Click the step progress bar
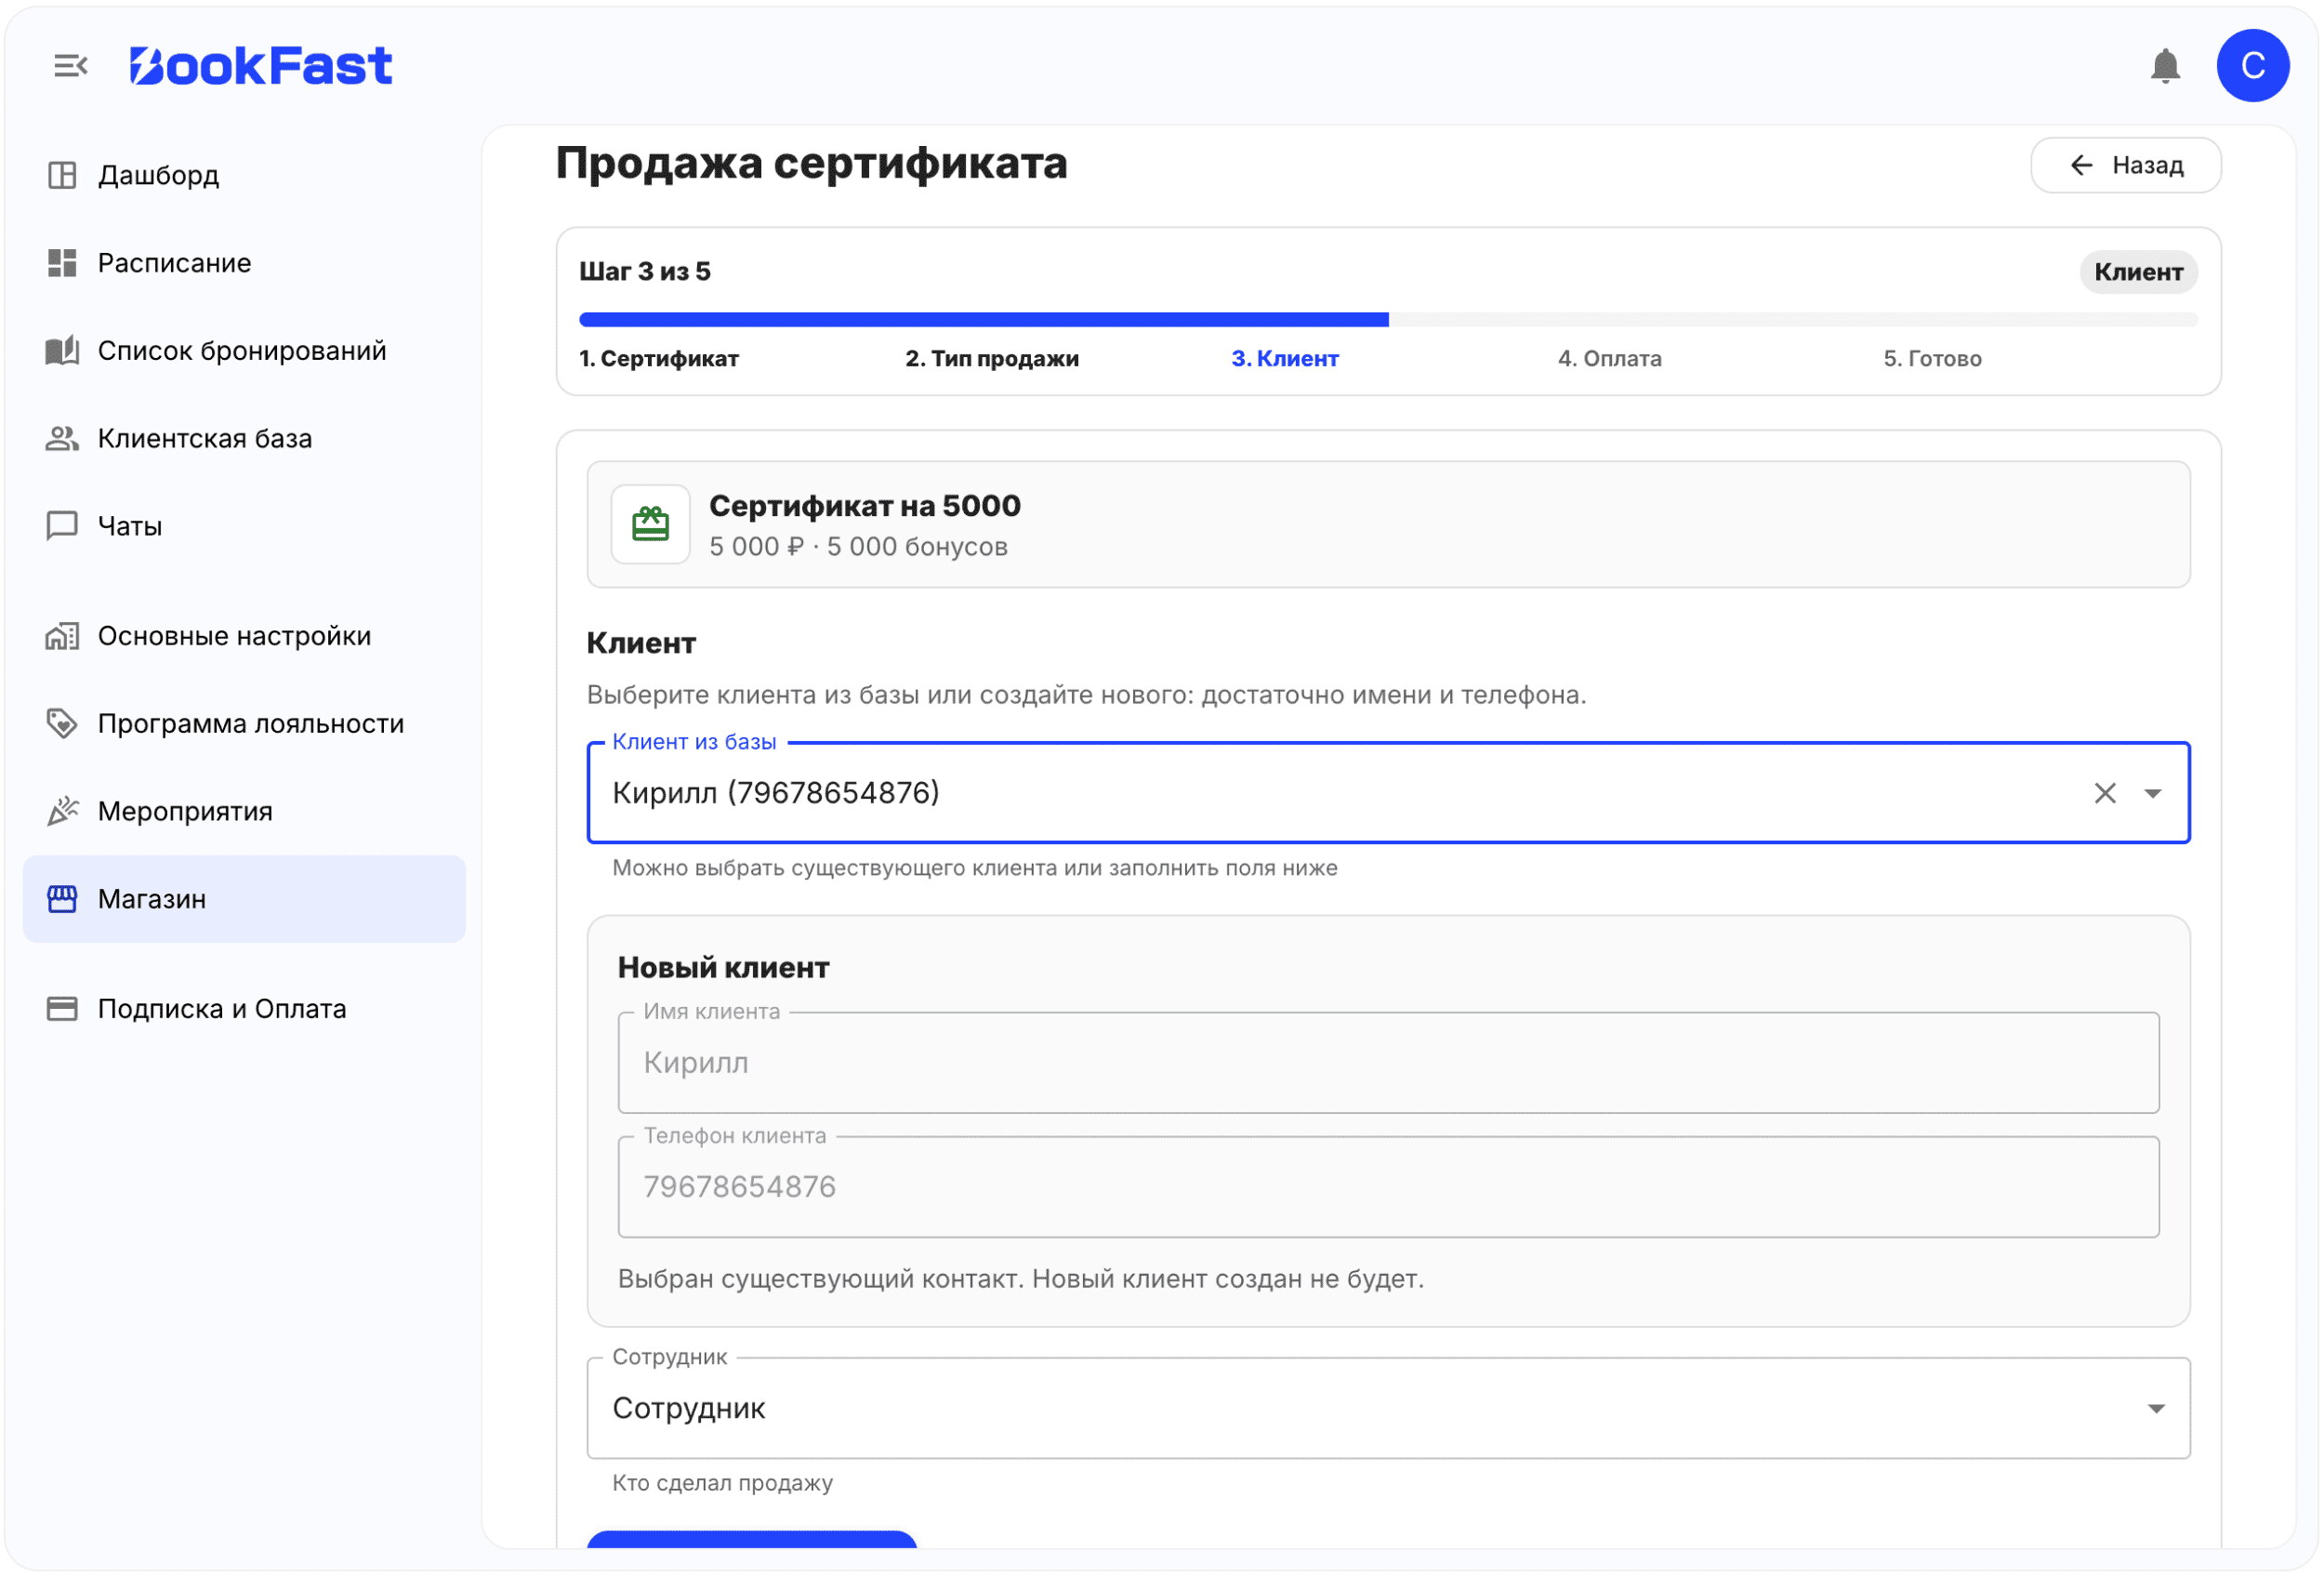This screenshot has width=2324, height=1577. click(x=1388, y=319)
